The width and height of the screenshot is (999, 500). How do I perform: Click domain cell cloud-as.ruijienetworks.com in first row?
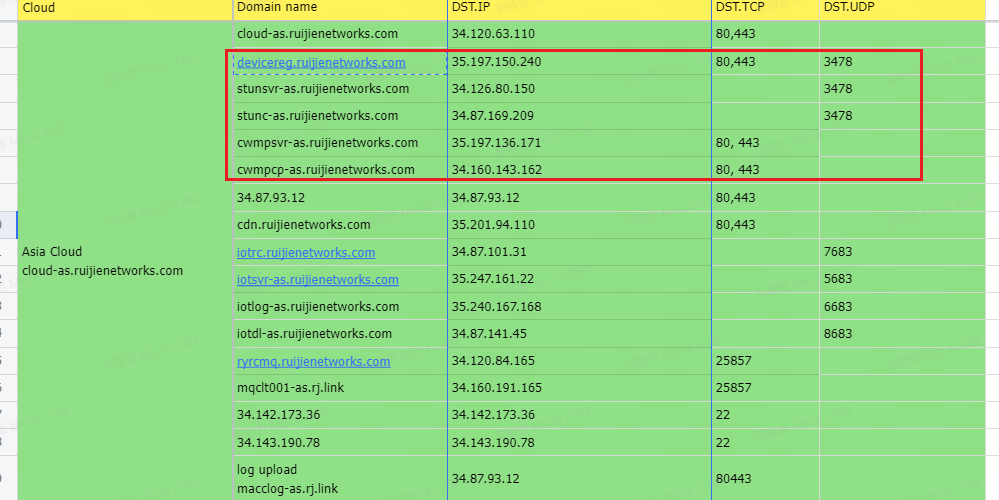tap(340, 34)
